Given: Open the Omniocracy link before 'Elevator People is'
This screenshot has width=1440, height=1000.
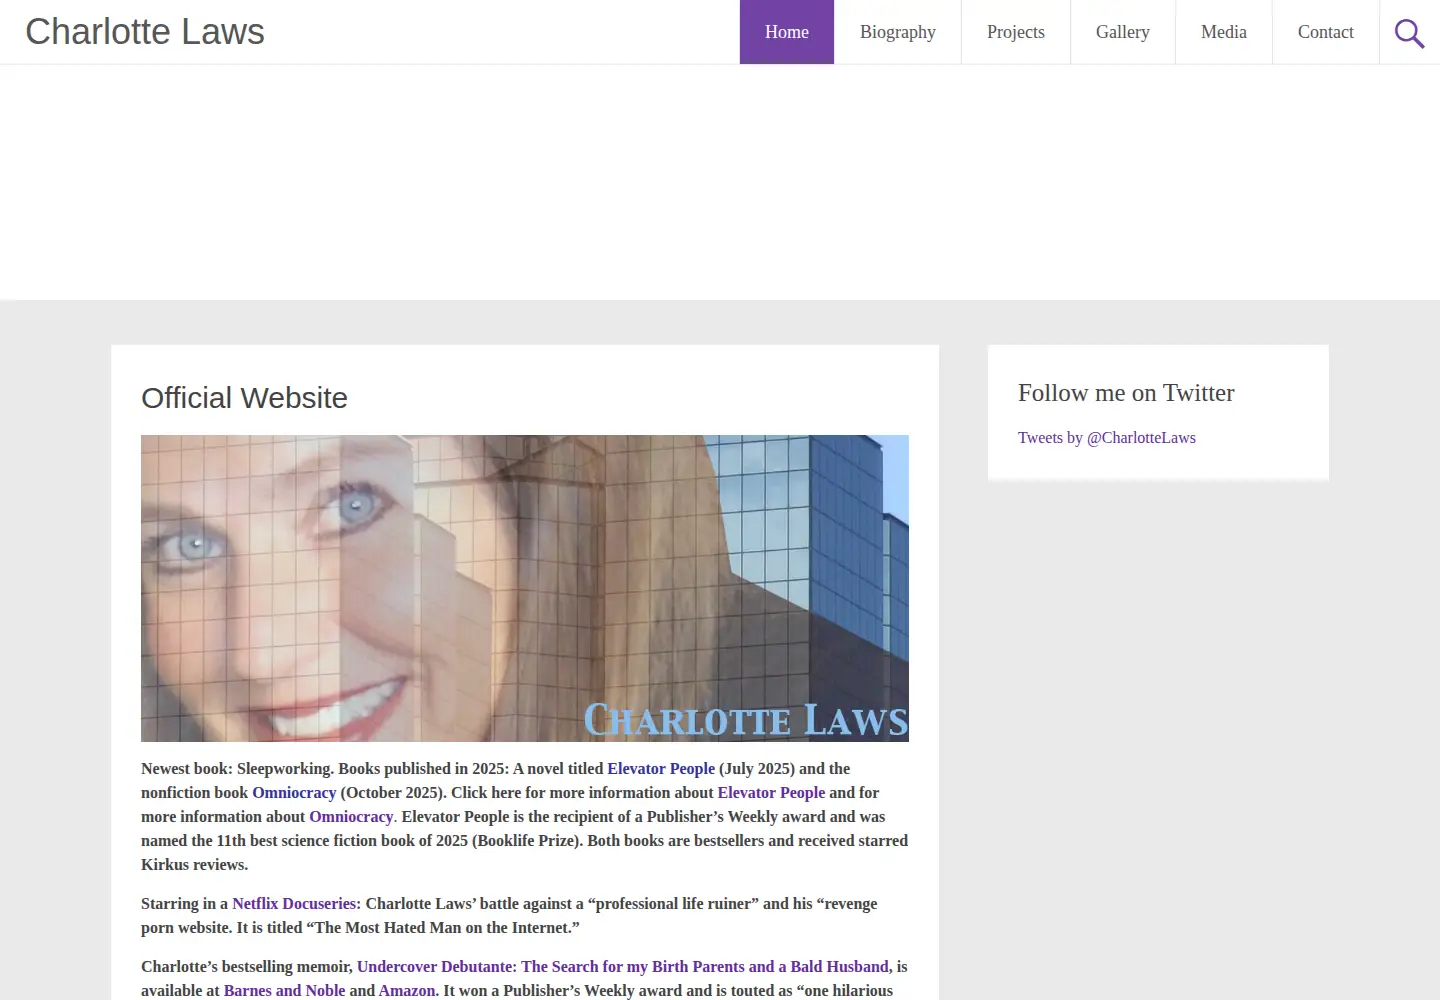Looking at the screenshot, I should 351,817.
